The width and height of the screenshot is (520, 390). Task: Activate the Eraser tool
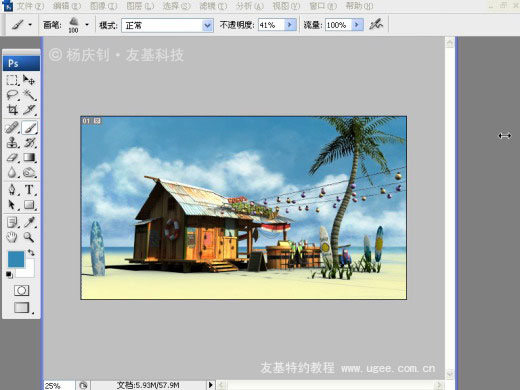click(12, 157)
